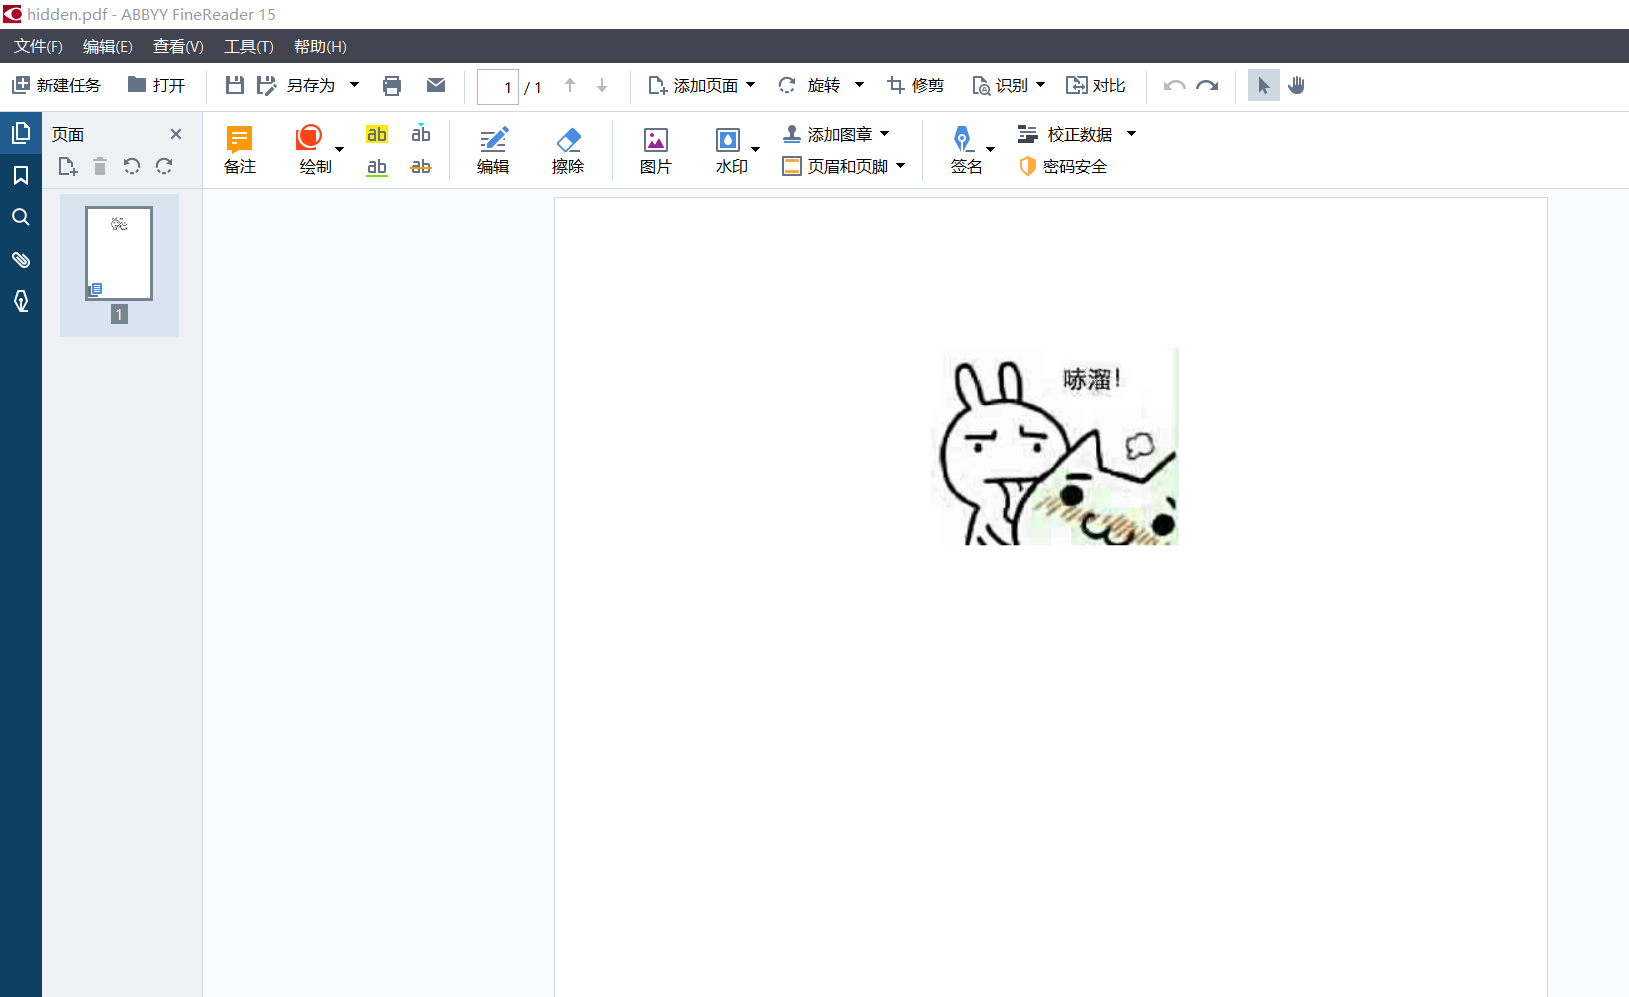Select the Erase tool
This screenshot has width=1629, height=997.
(567, 150)
